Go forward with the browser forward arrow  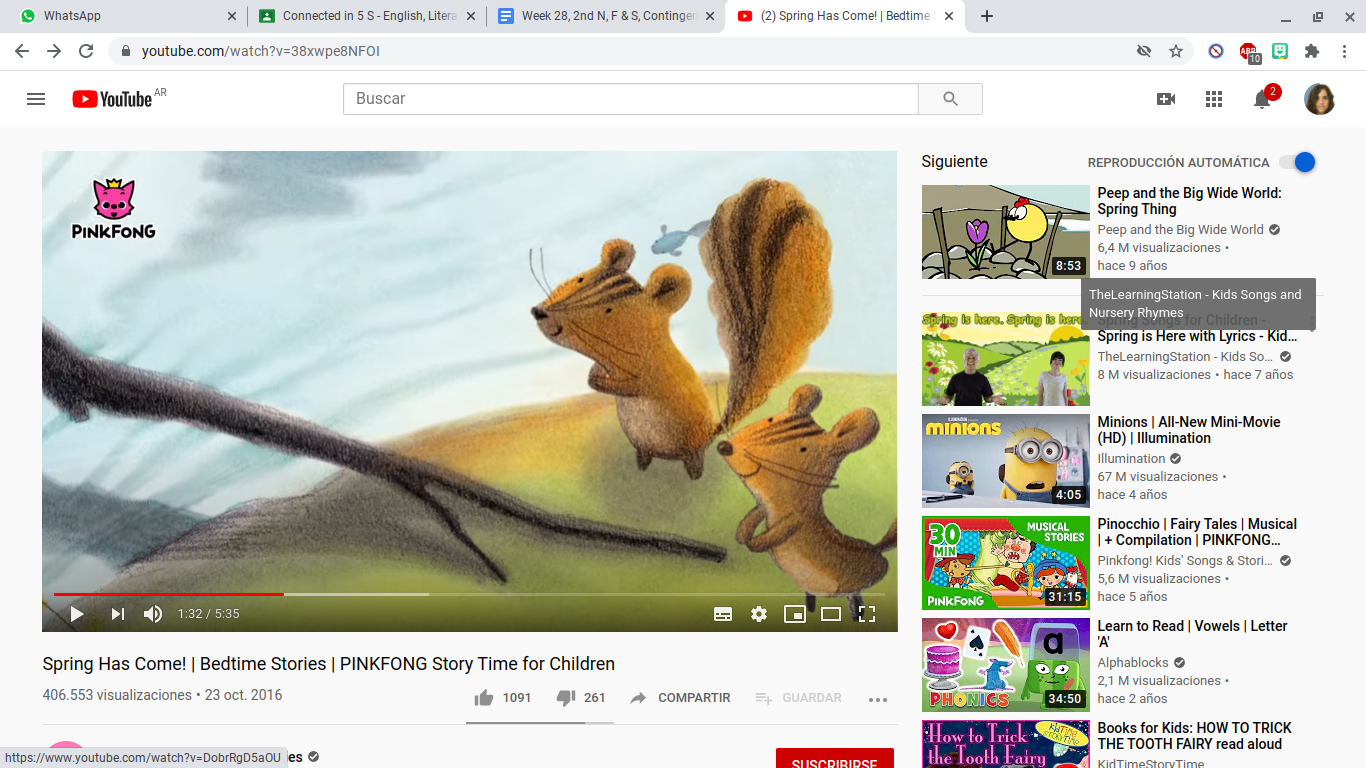(x=54, y=51)
